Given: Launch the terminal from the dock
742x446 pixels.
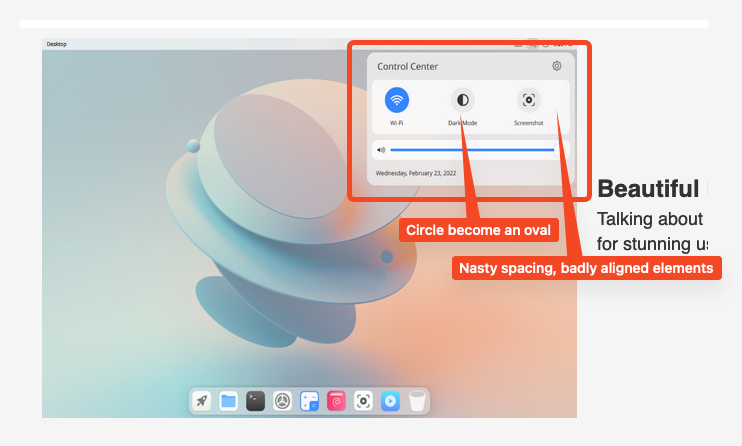Looking at the screenshot, I should [255, 401].
